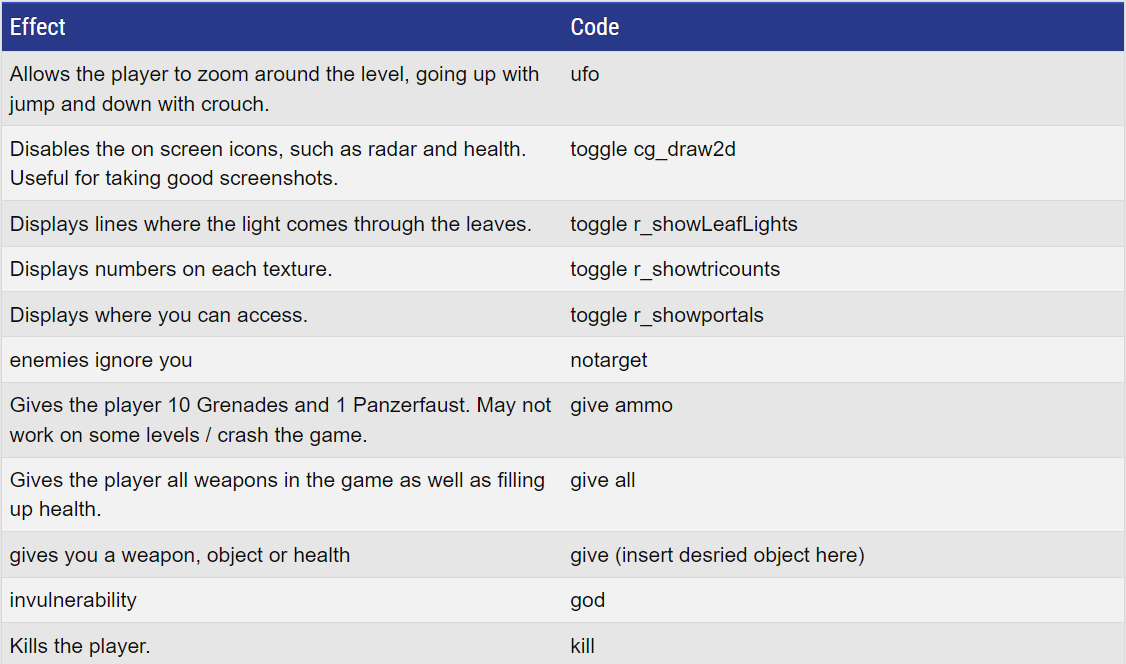Click "give (insert desried object here)" code
The image size is (1126, 664).
[717, 555]
